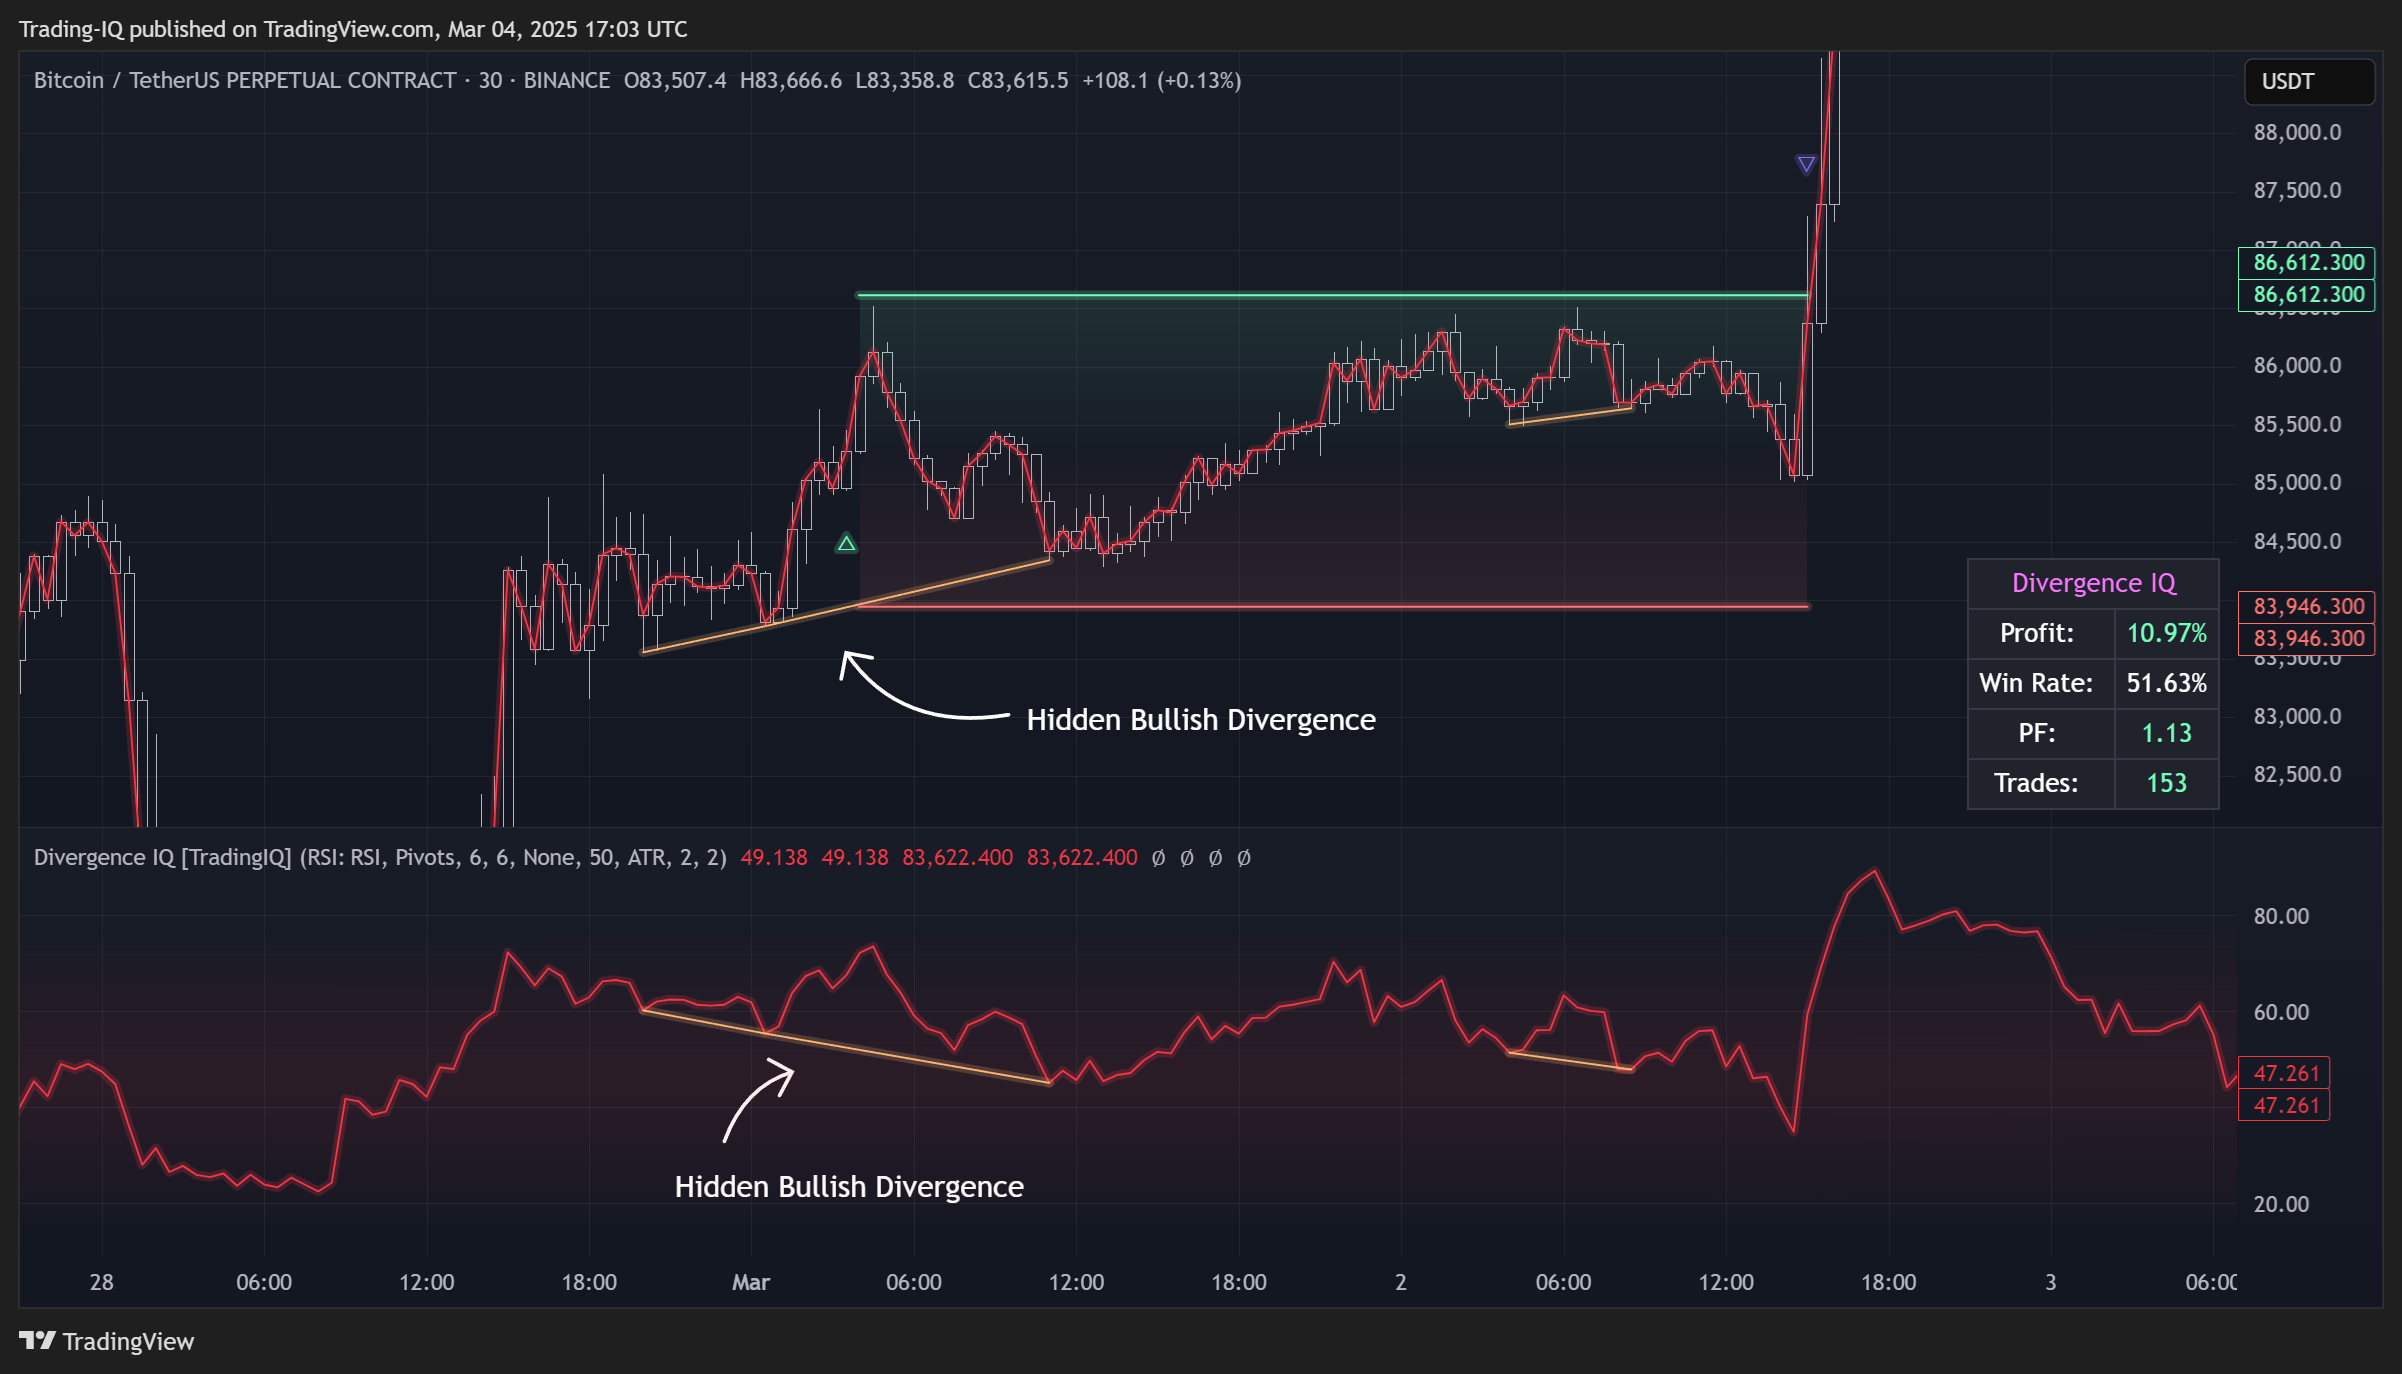This screenshot has width=2402, height=1374.
Task: Click the green up-triangle entry marker
Action: pyautogui.click(x=846, y=544)
